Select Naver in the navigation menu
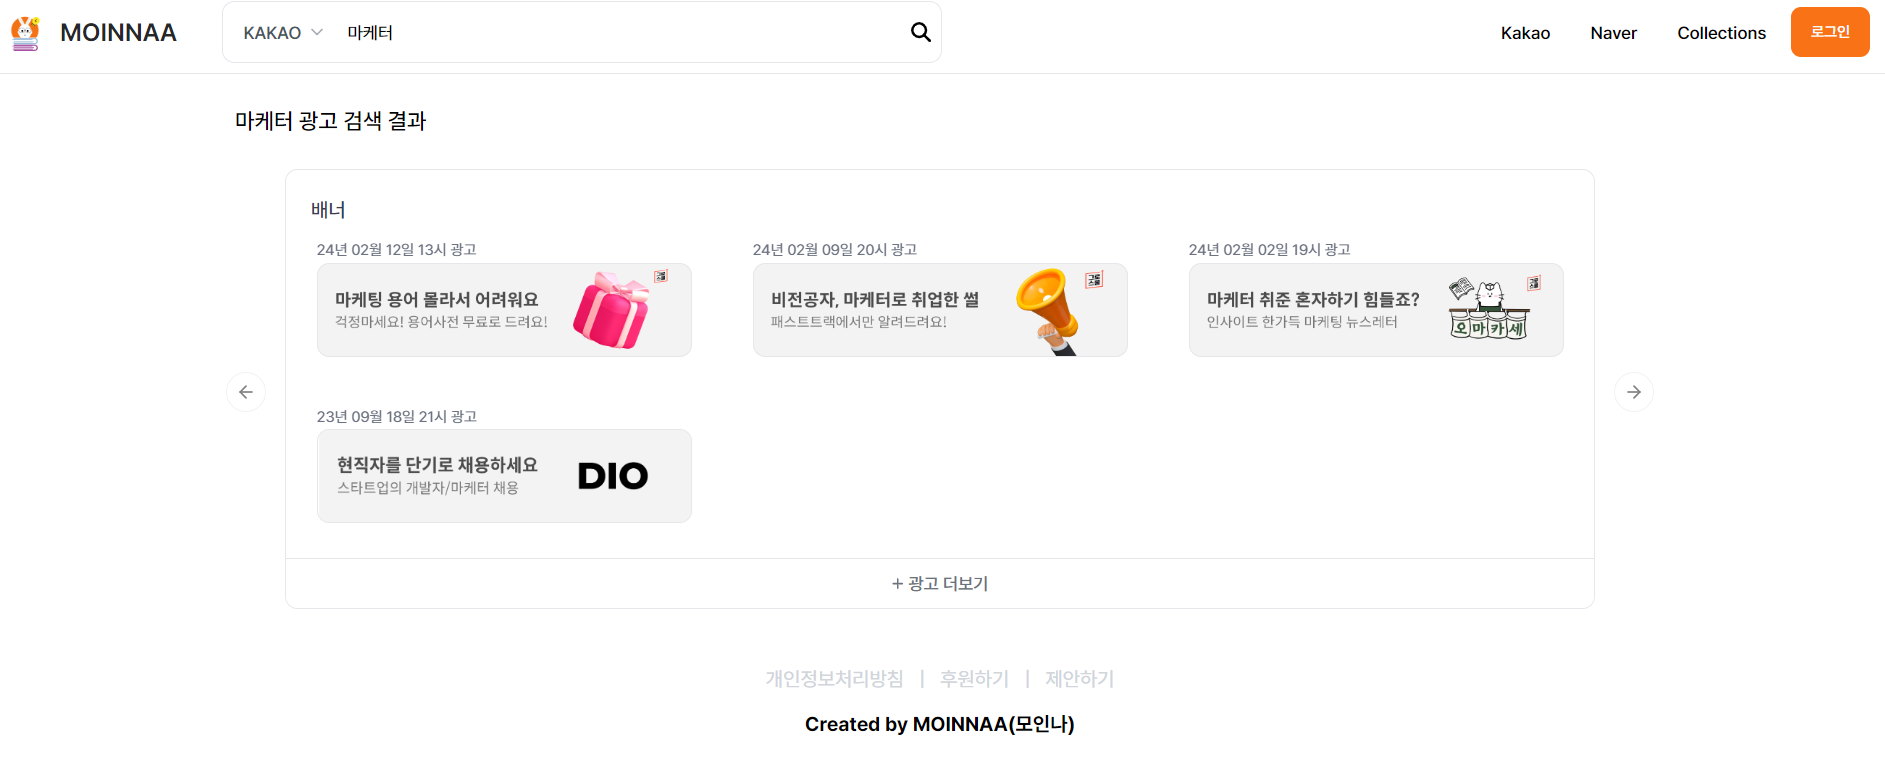1885x759 pixels. [1613, 32]
